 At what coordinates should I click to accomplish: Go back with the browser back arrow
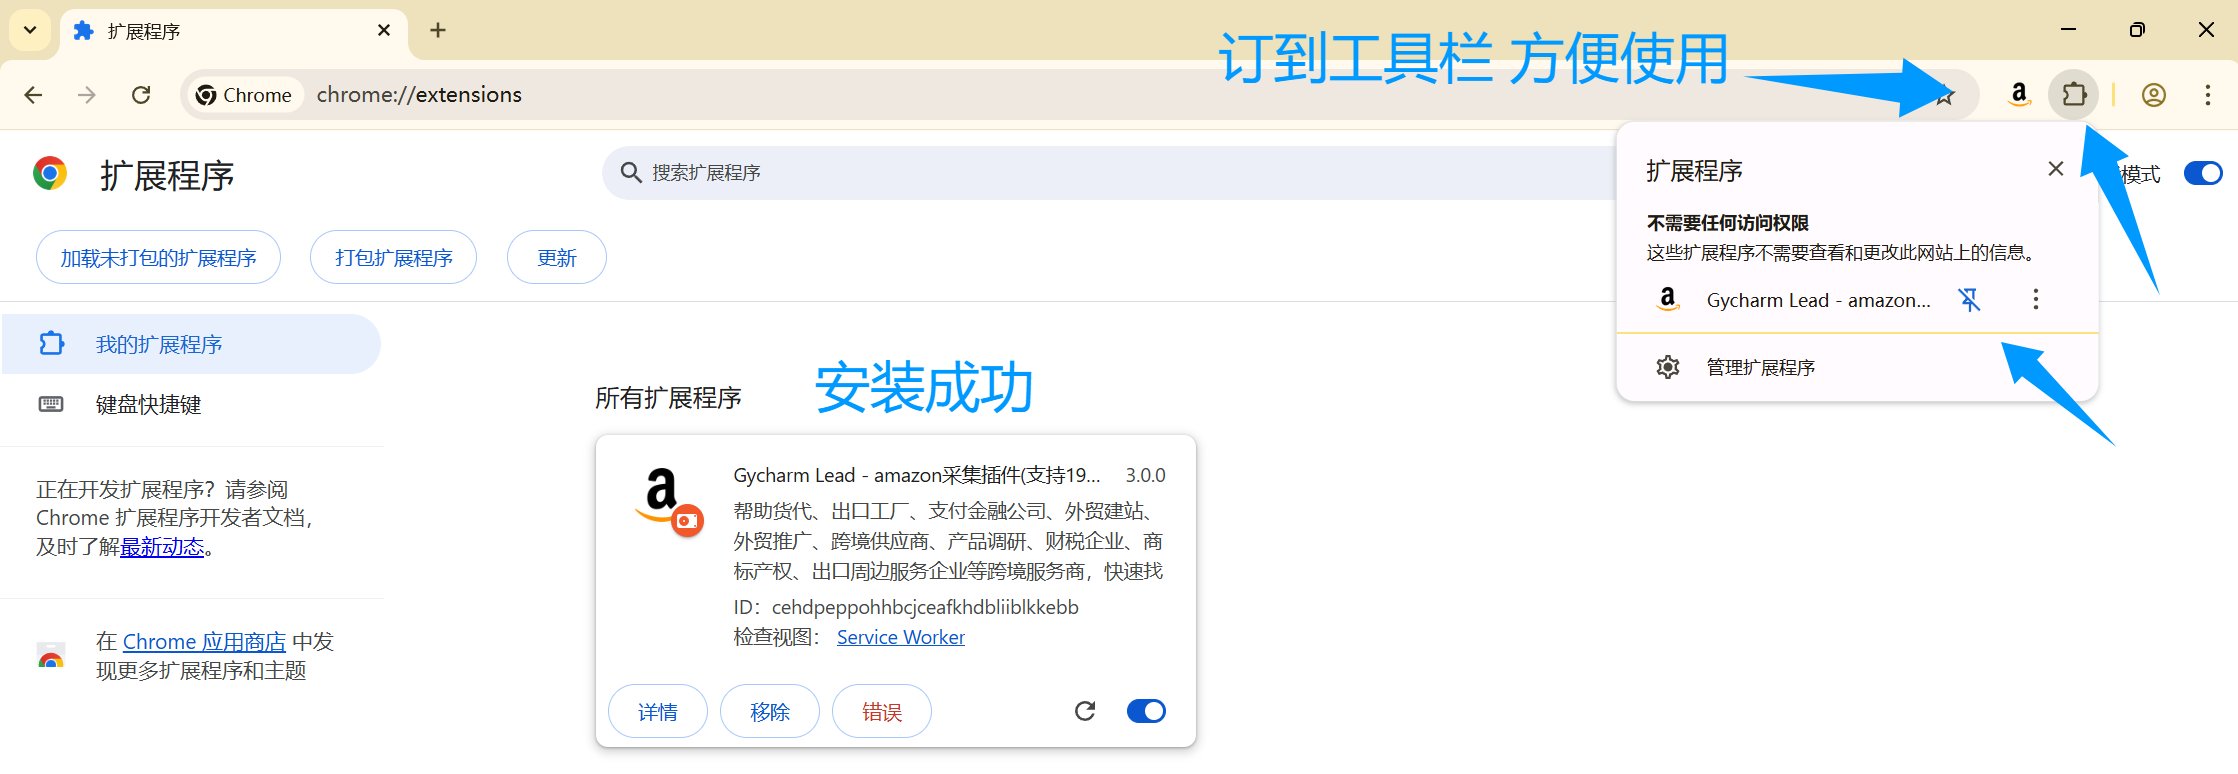(x=33, y=95)
